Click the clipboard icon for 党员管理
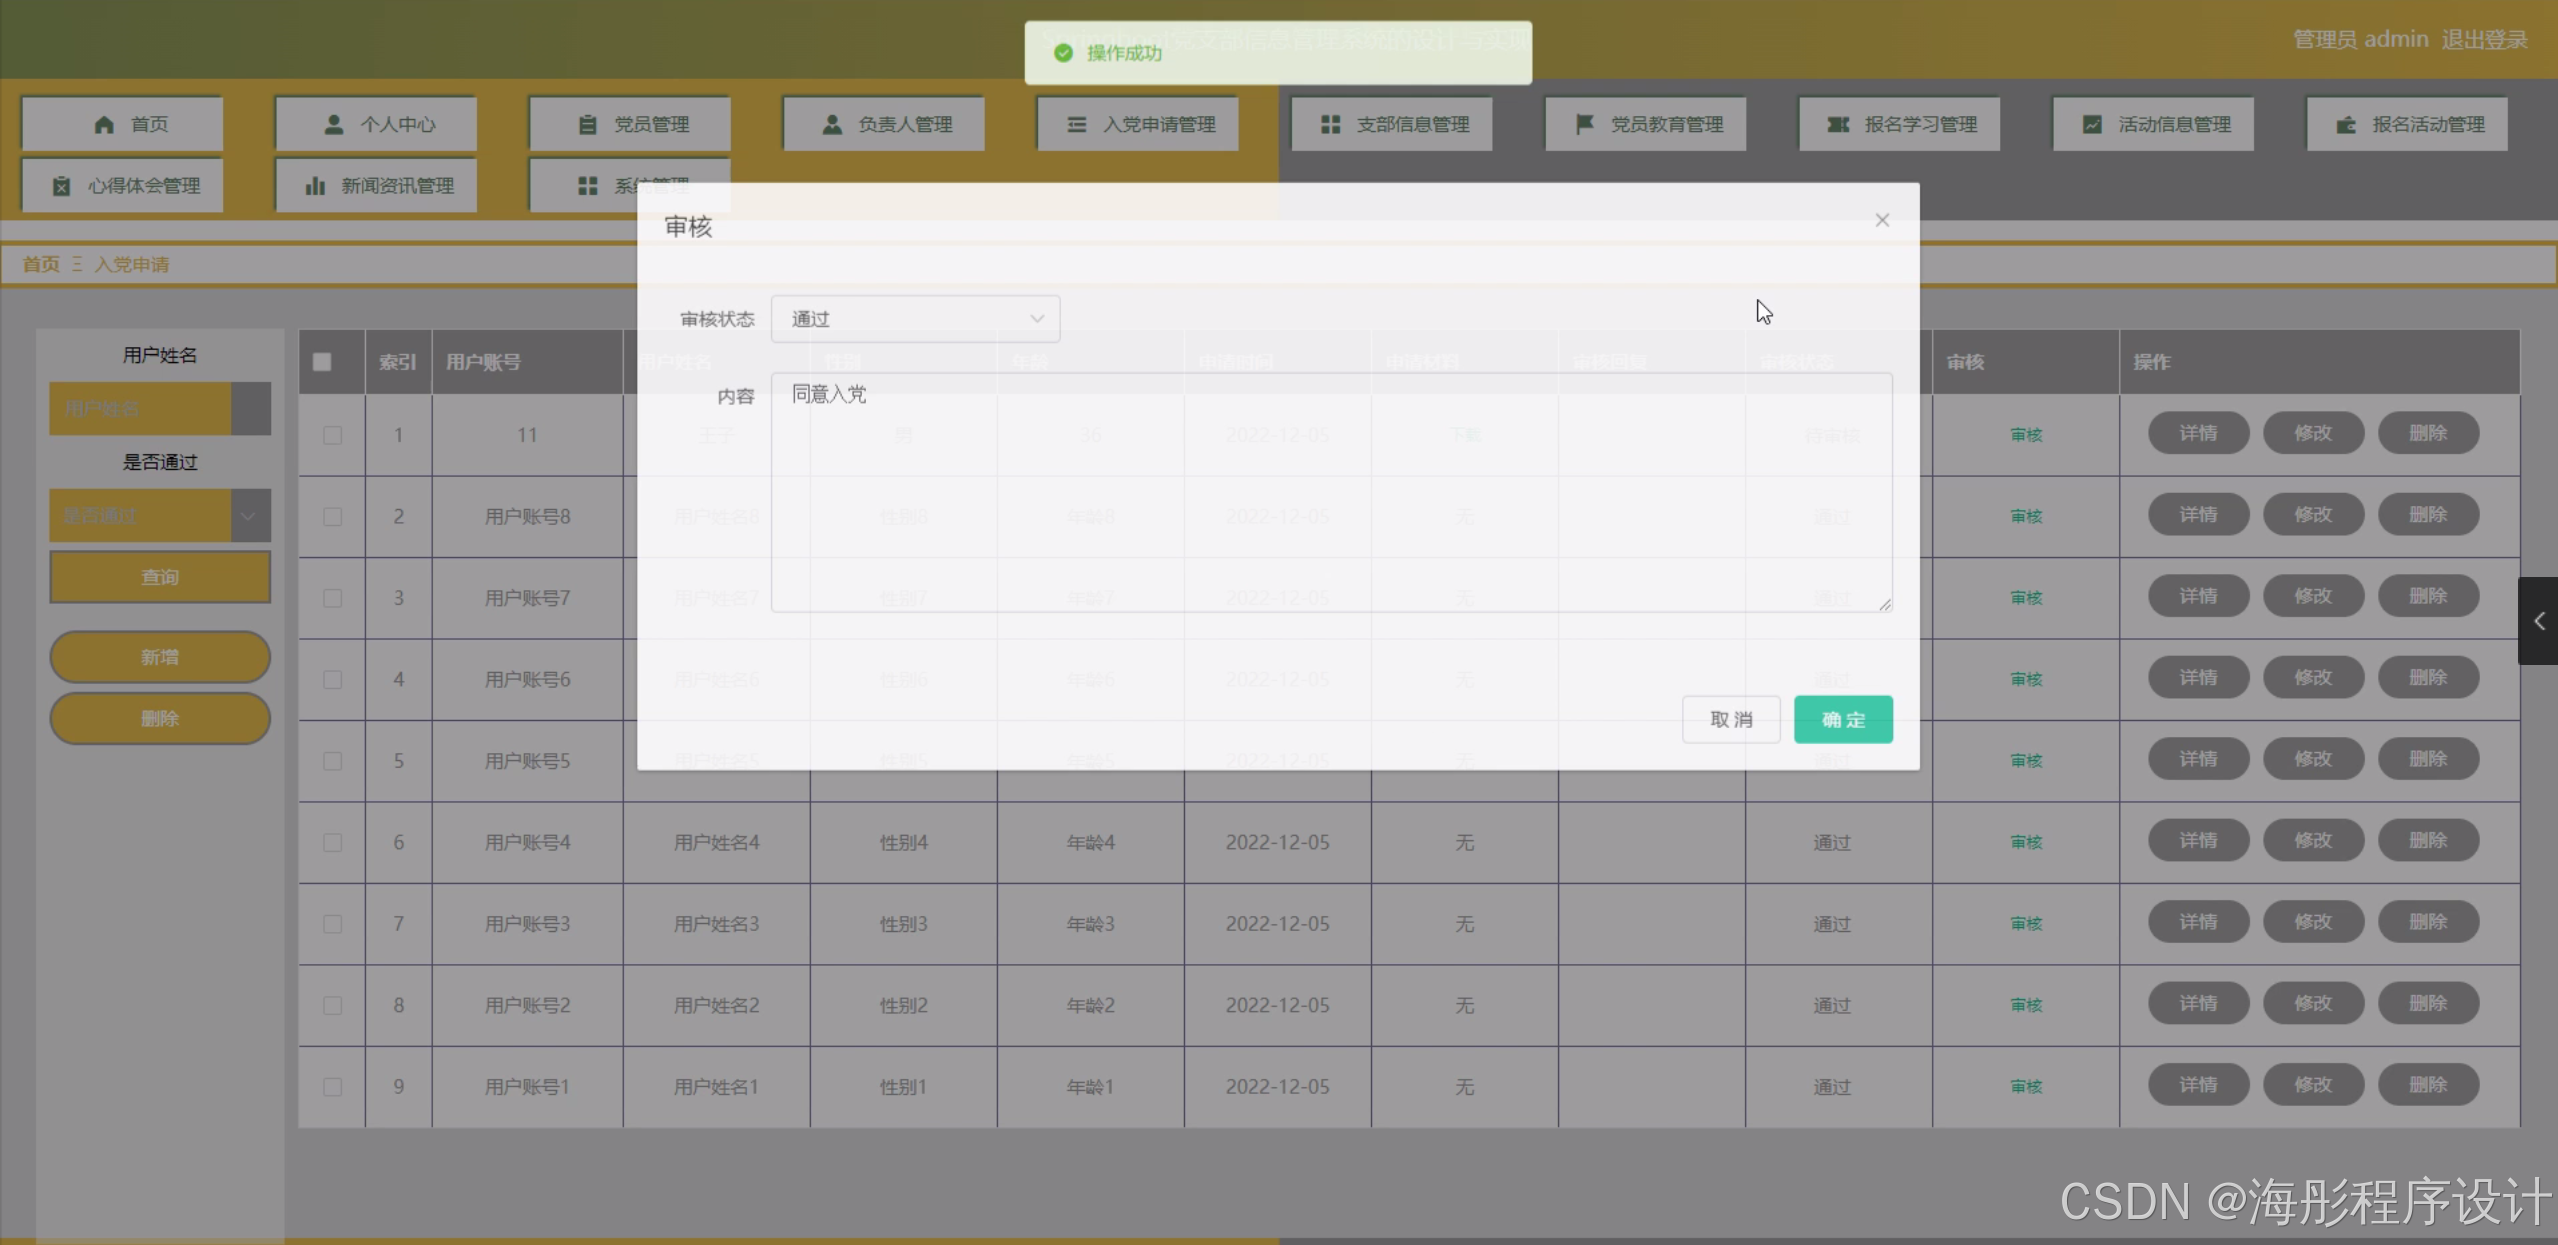Viewport: 2558px width, 1245px height. pos(587,124)
